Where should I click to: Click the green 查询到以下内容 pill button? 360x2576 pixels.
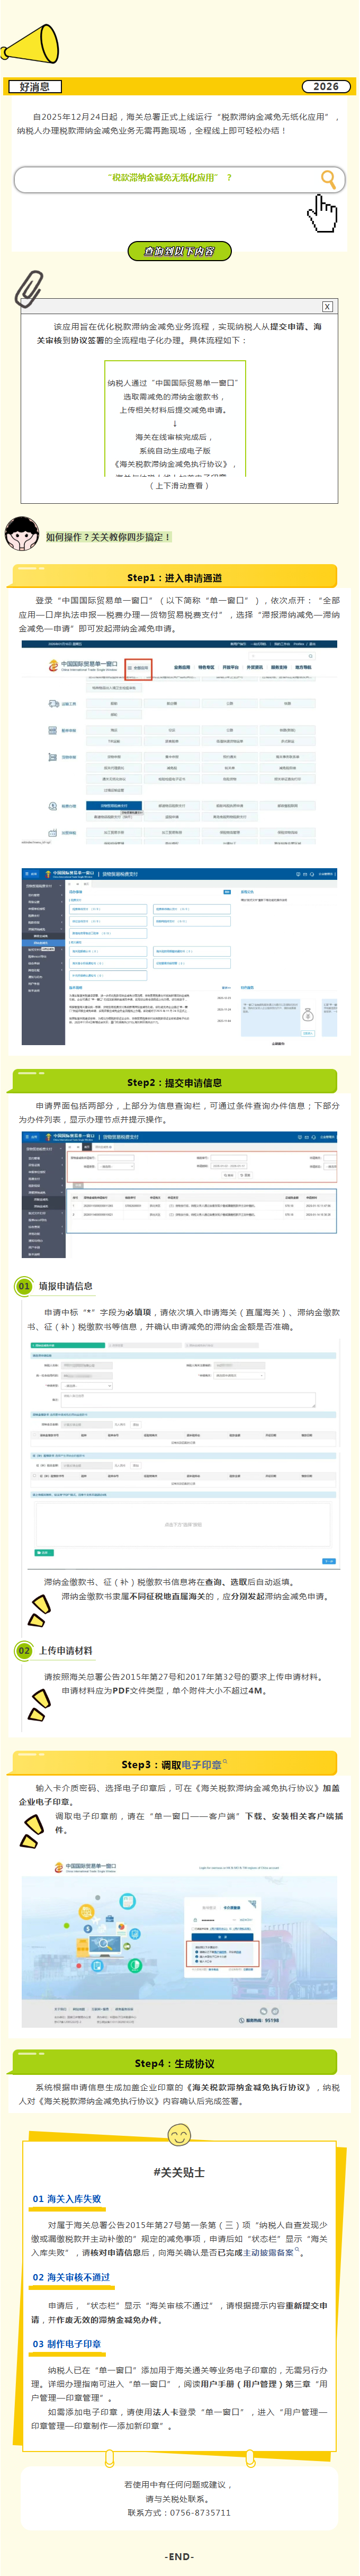pos(180,251)
